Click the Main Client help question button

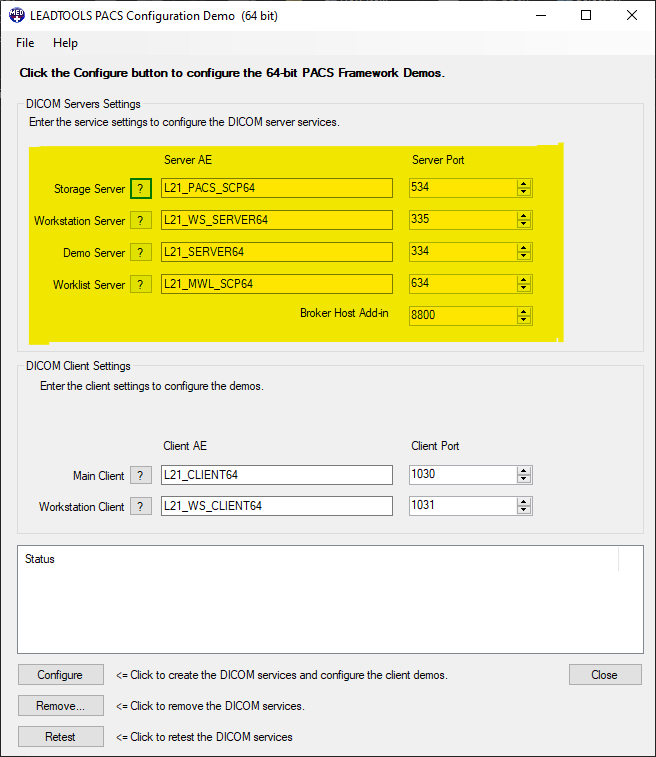[140, 476]
